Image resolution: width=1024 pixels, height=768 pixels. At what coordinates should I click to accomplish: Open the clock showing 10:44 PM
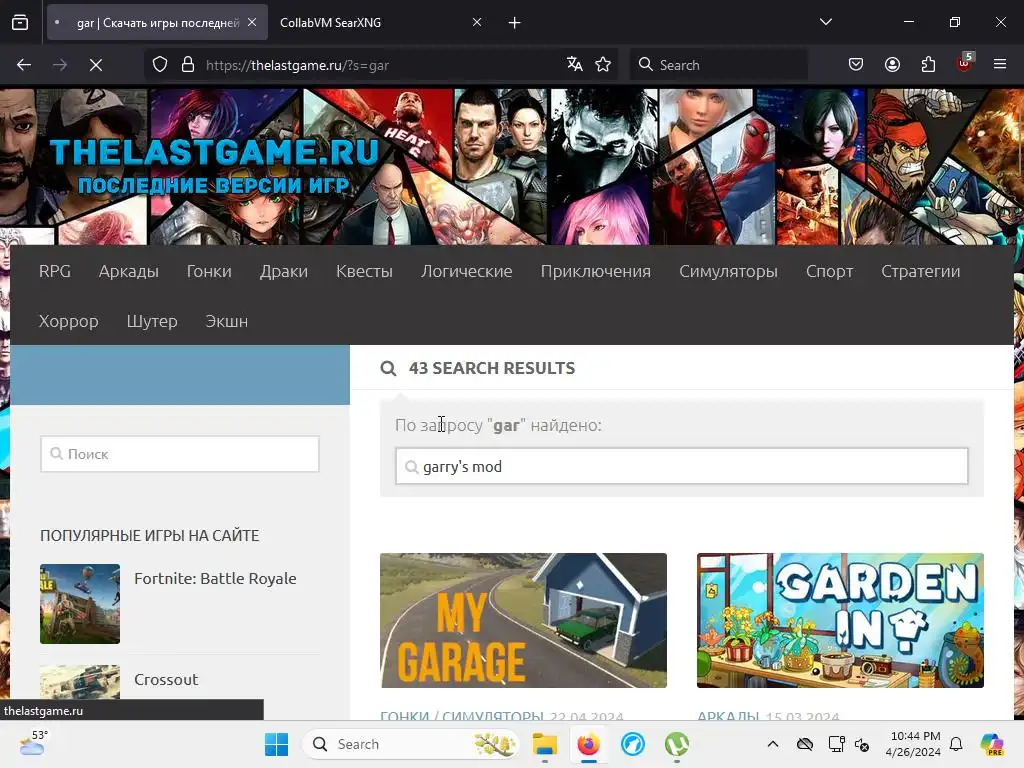(x=913, y=744)
